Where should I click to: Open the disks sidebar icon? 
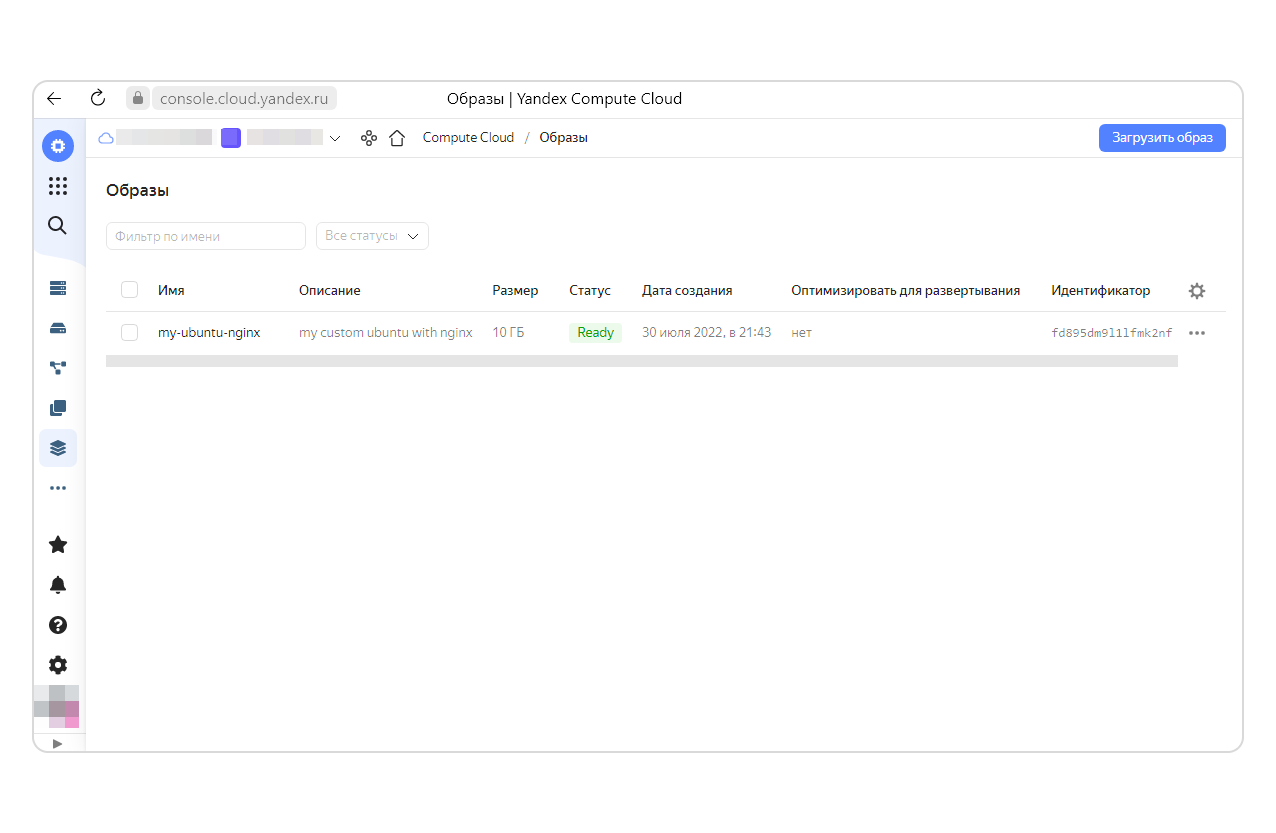point(58,328)
